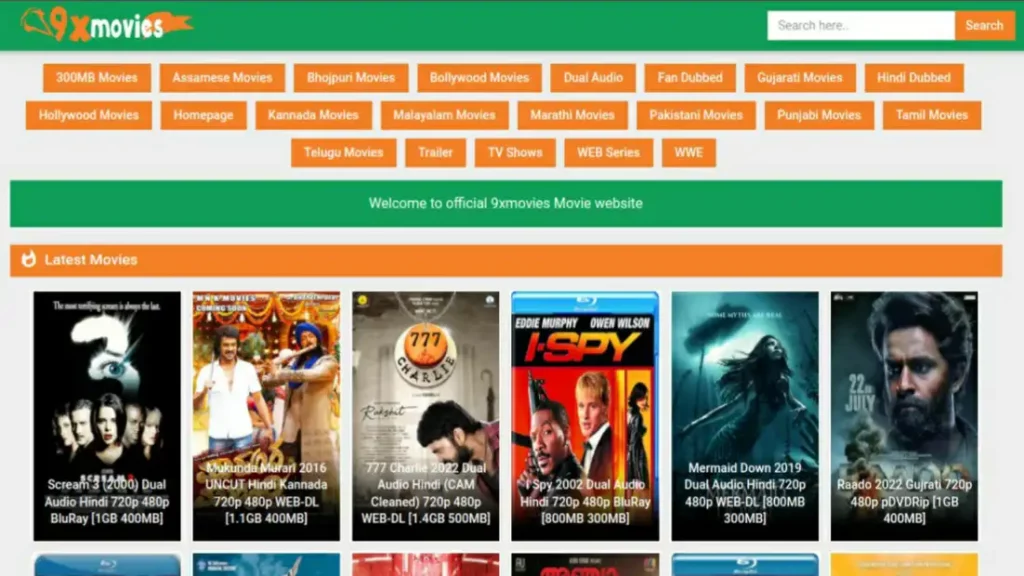Viewport: 1024px width, 576px height.
Task: Open Mukunda Murari 2016 movie poster
Action: click(x=266, y=416)
